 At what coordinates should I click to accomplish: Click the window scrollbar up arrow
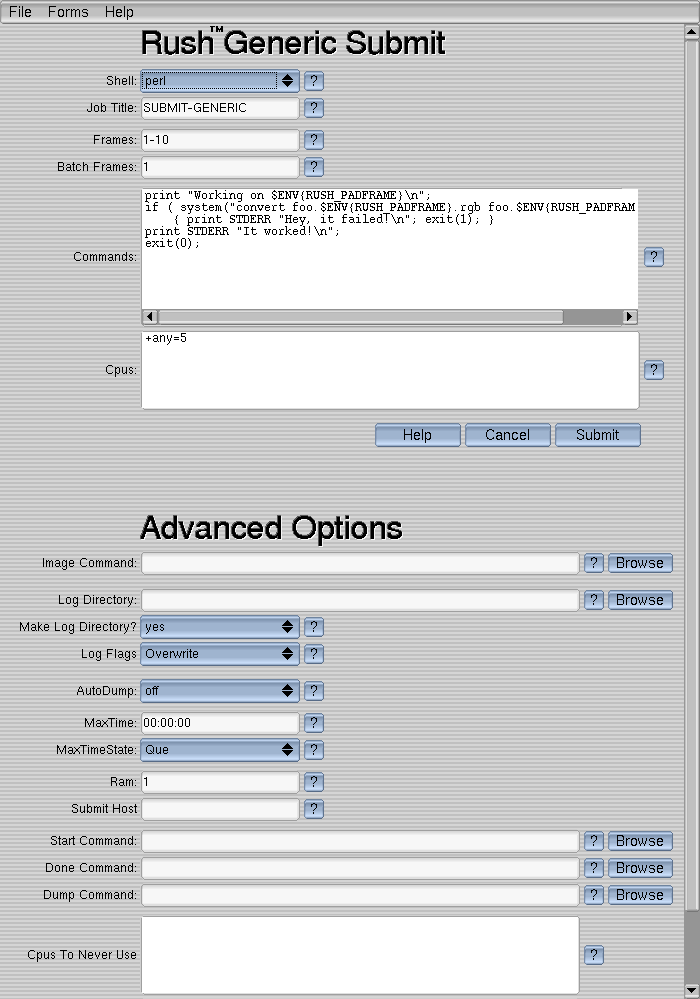tap(692, 31)
